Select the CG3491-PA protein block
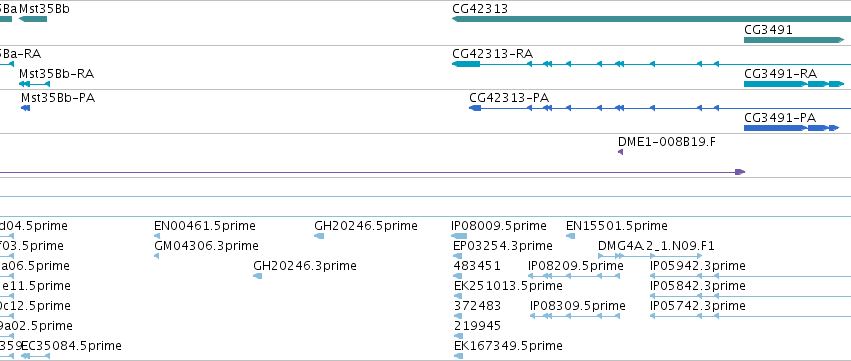Screen dimensions: 851x361 point(792,128)
